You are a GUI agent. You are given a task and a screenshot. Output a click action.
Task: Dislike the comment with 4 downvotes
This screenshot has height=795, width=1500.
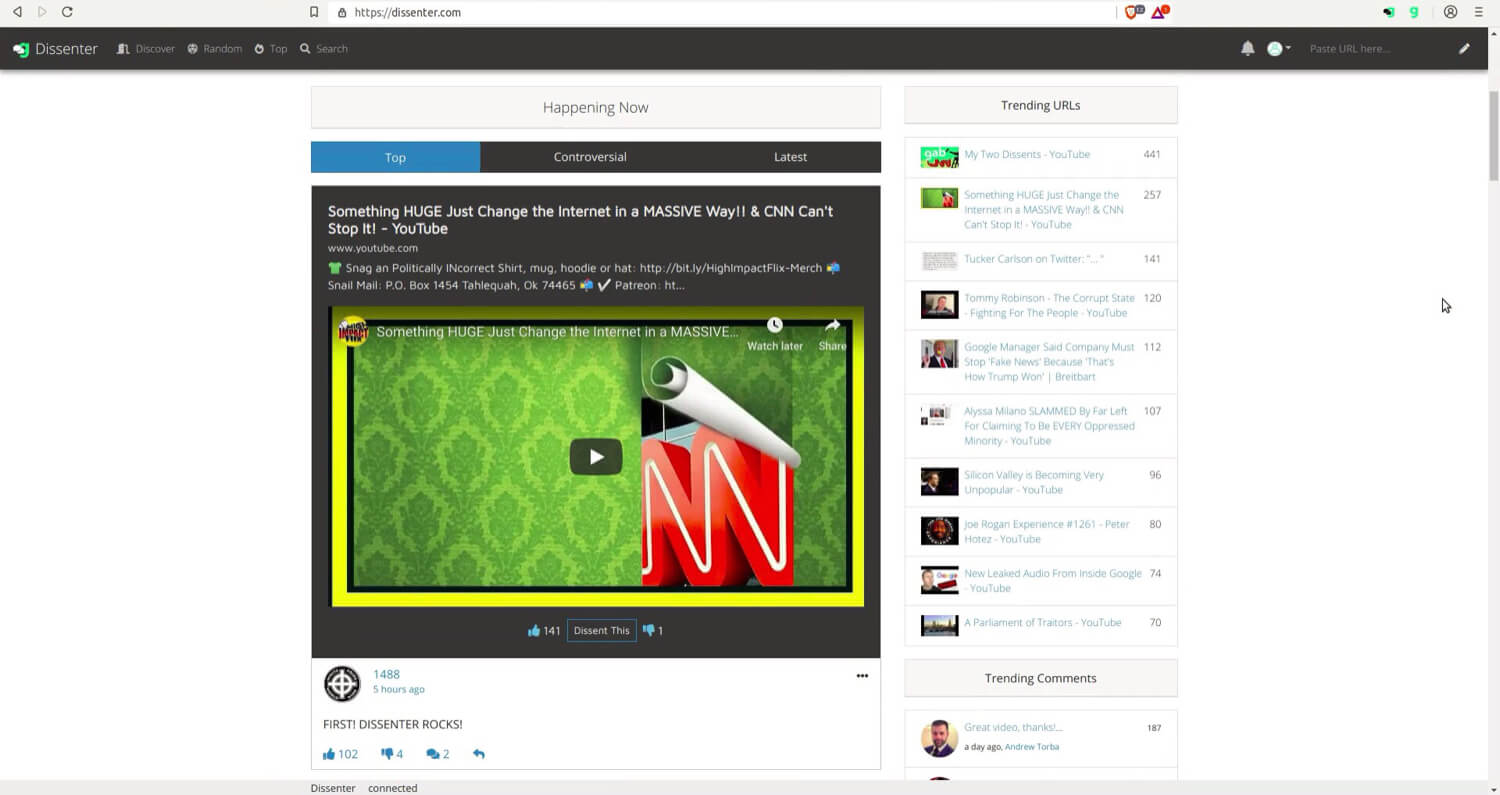point(391,754)
